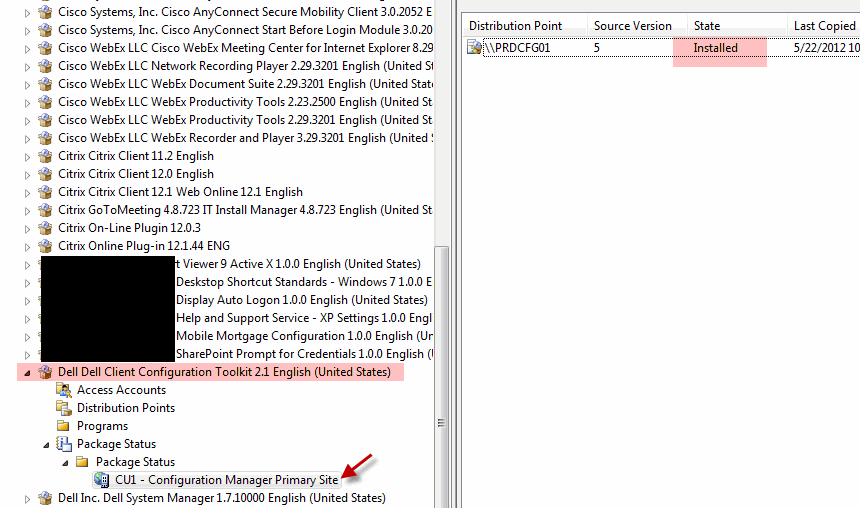
Task: Expand Citrix Client 11.2 English package
Action: 27,157
